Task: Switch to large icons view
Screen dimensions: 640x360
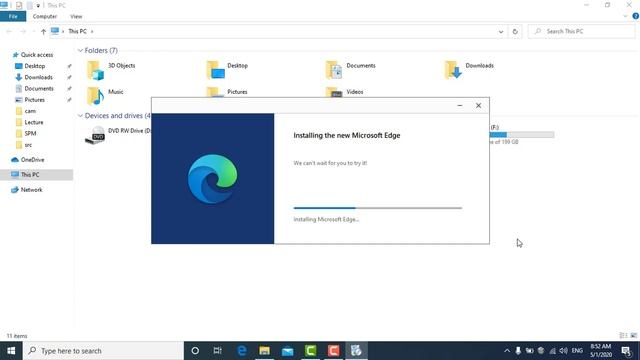Action: pyautogui.click(x=633, y=336)
